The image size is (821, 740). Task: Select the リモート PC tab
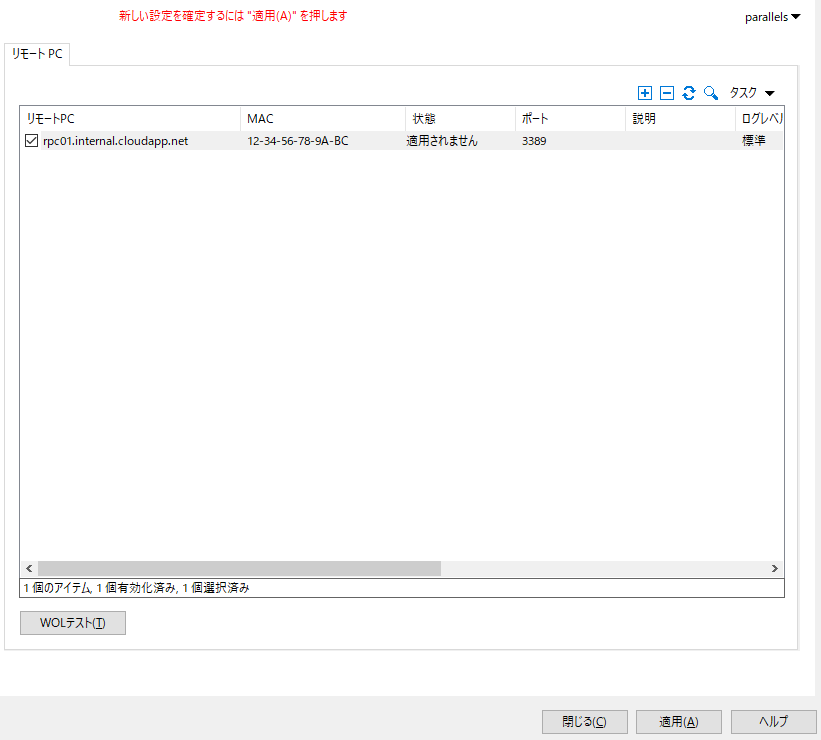pyautogui.click(x=37, y=54)
